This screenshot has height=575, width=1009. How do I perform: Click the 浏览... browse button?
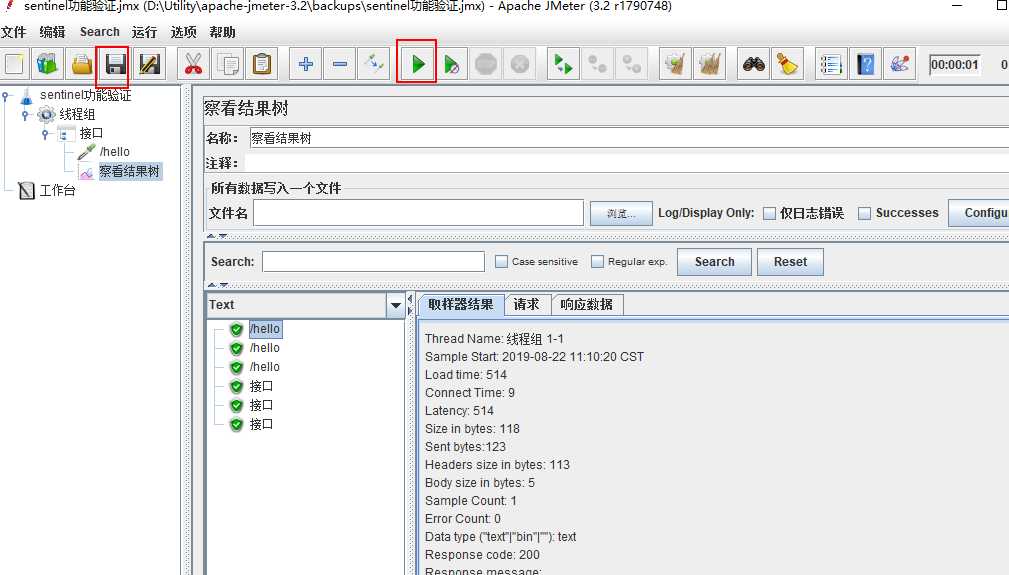621,214
